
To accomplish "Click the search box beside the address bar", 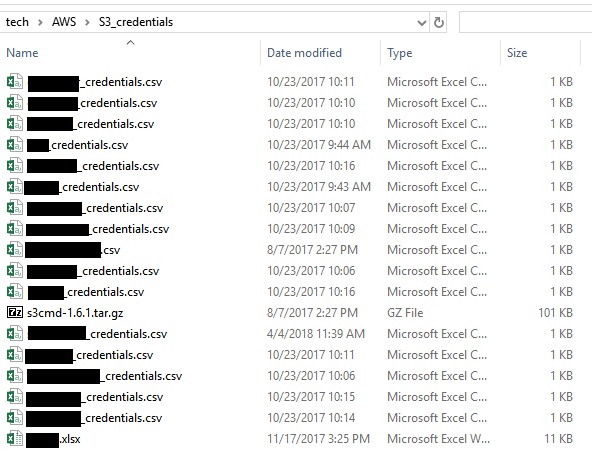I will pyautogui.click(x=526, y=22).
